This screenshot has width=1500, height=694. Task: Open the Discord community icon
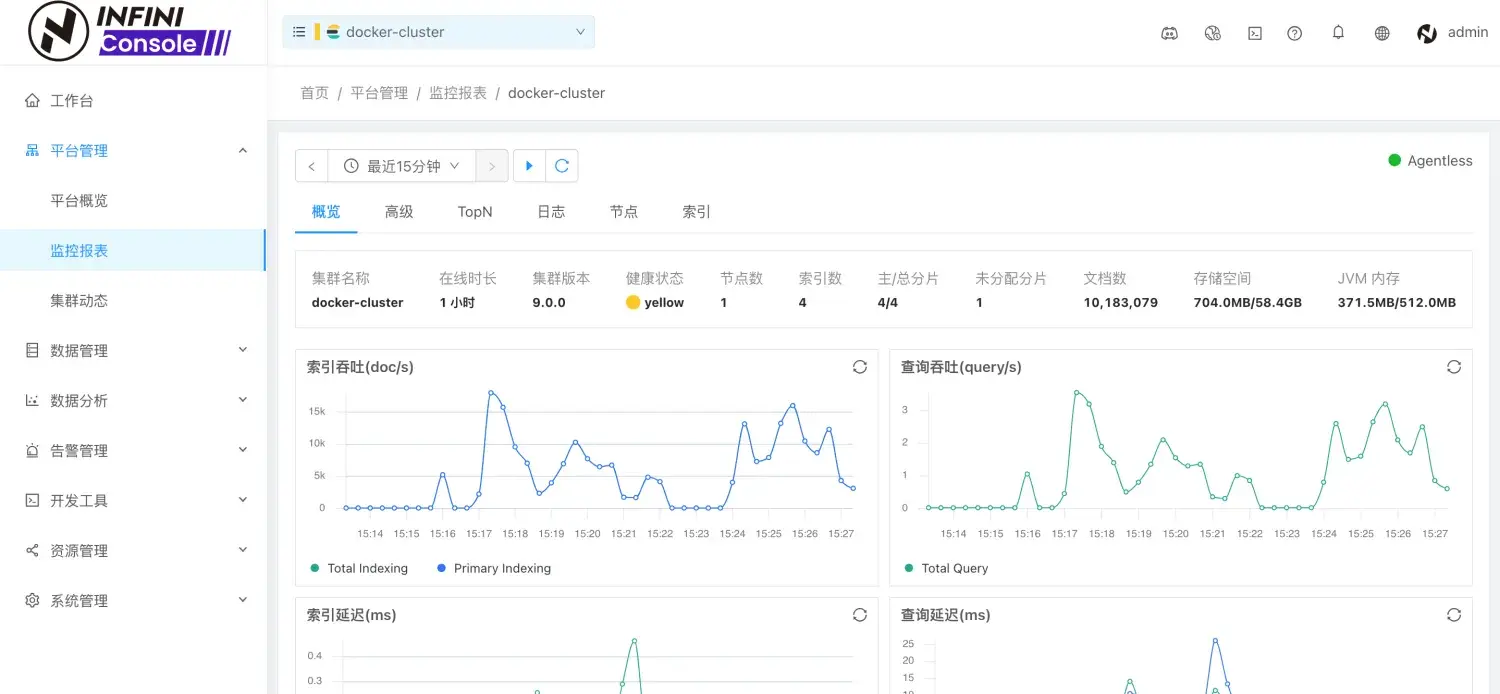click(1170, 33)
